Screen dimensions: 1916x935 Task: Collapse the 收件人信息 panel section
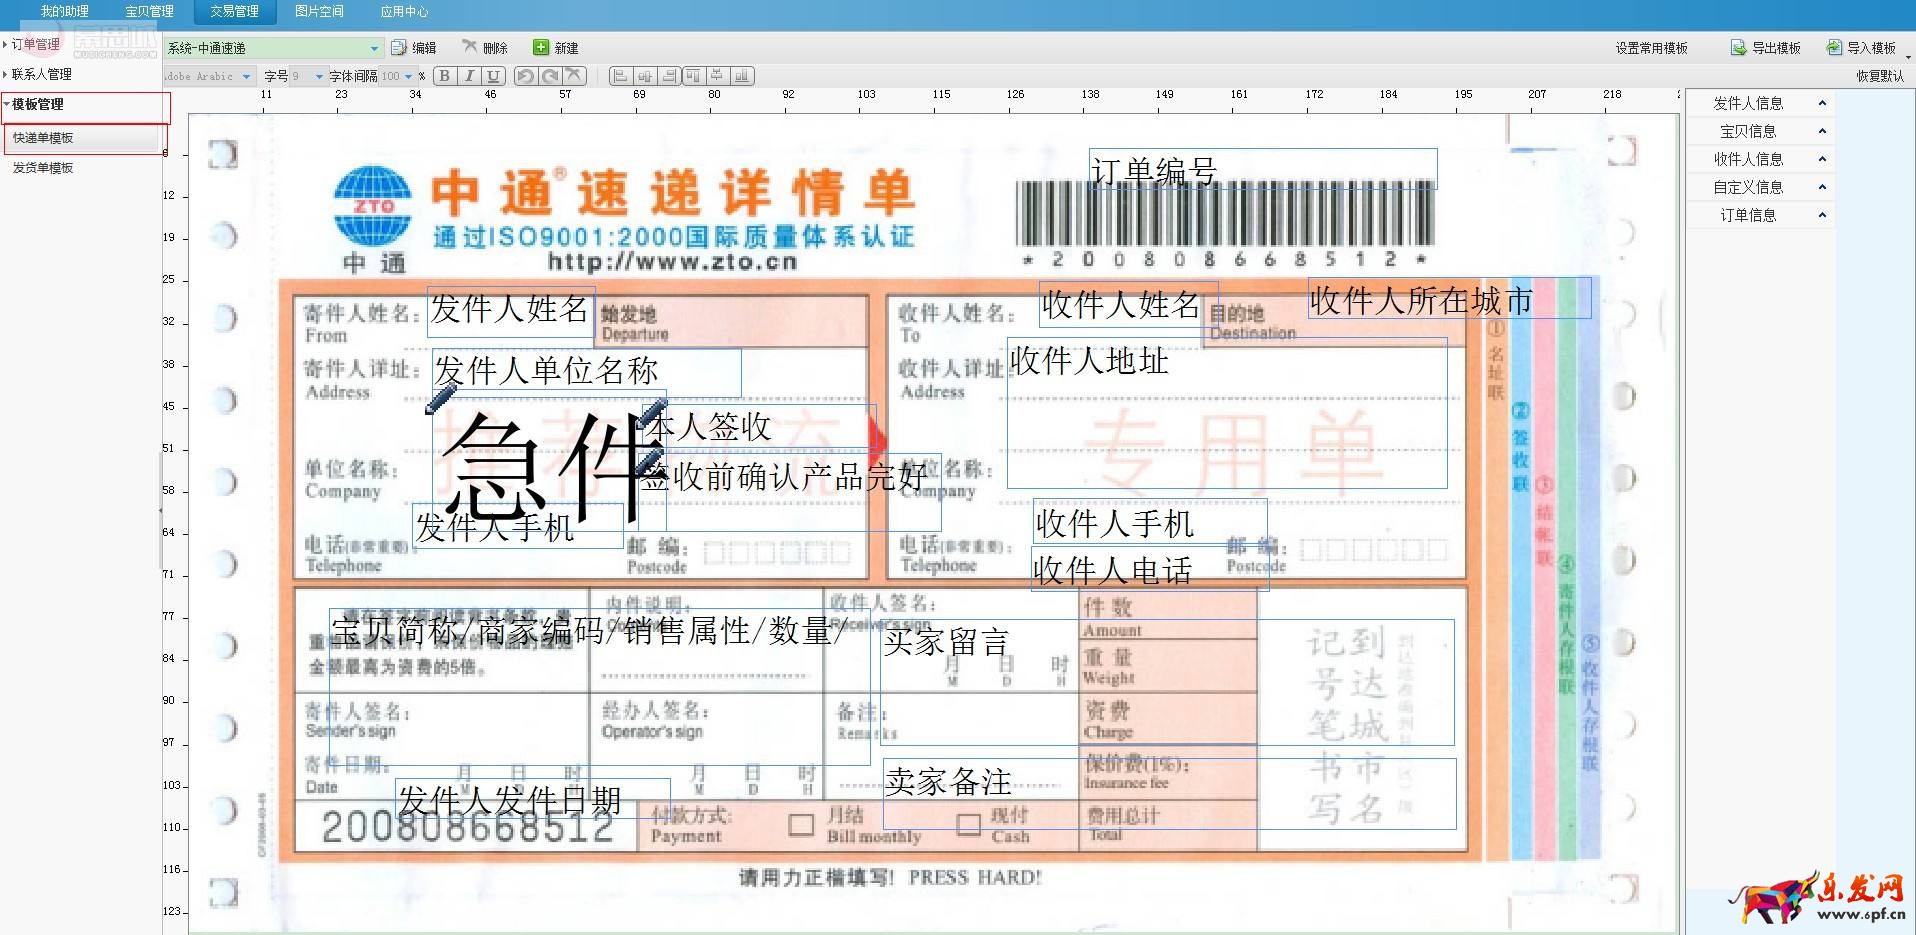pyautogui.click(x=1822, y=158)
